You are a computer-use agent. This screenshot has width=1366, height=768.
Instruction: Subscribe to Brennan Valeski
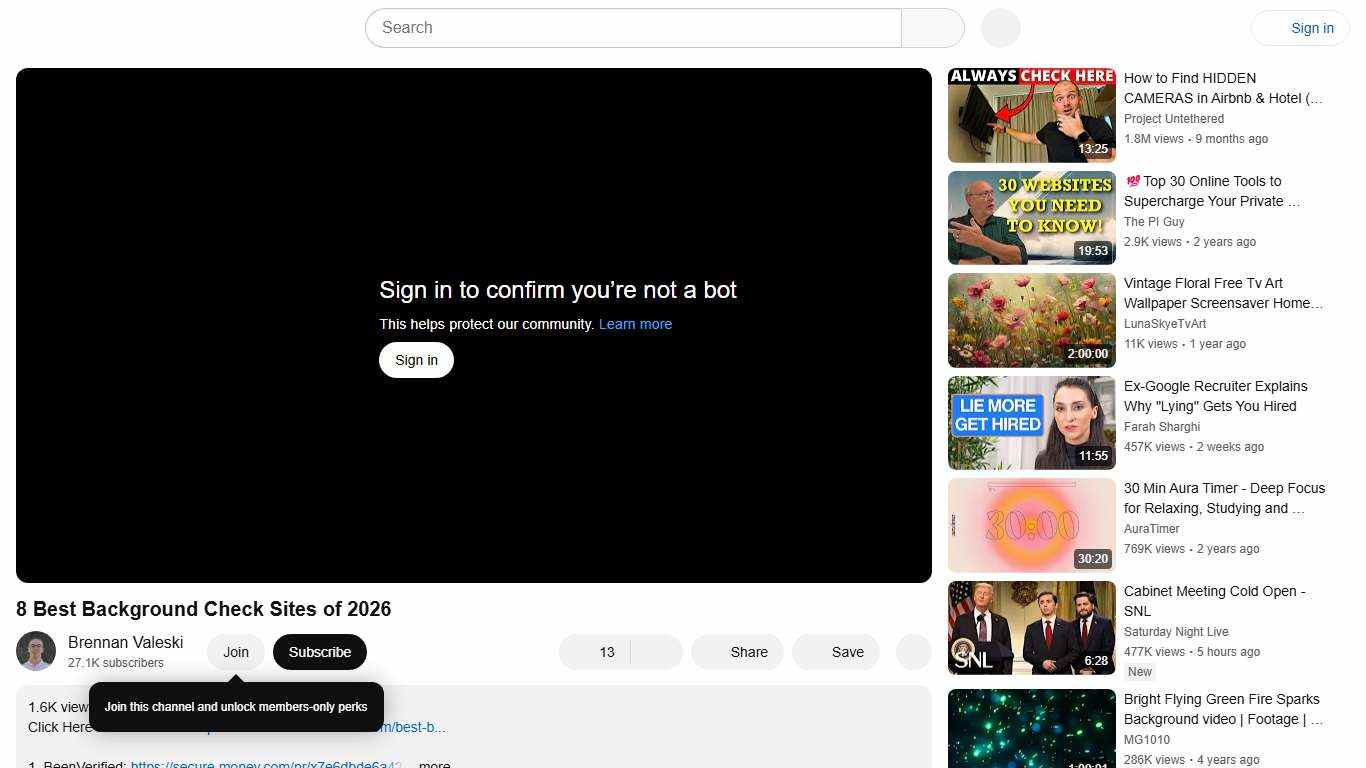pyautogui.click(x=319, y=651)
